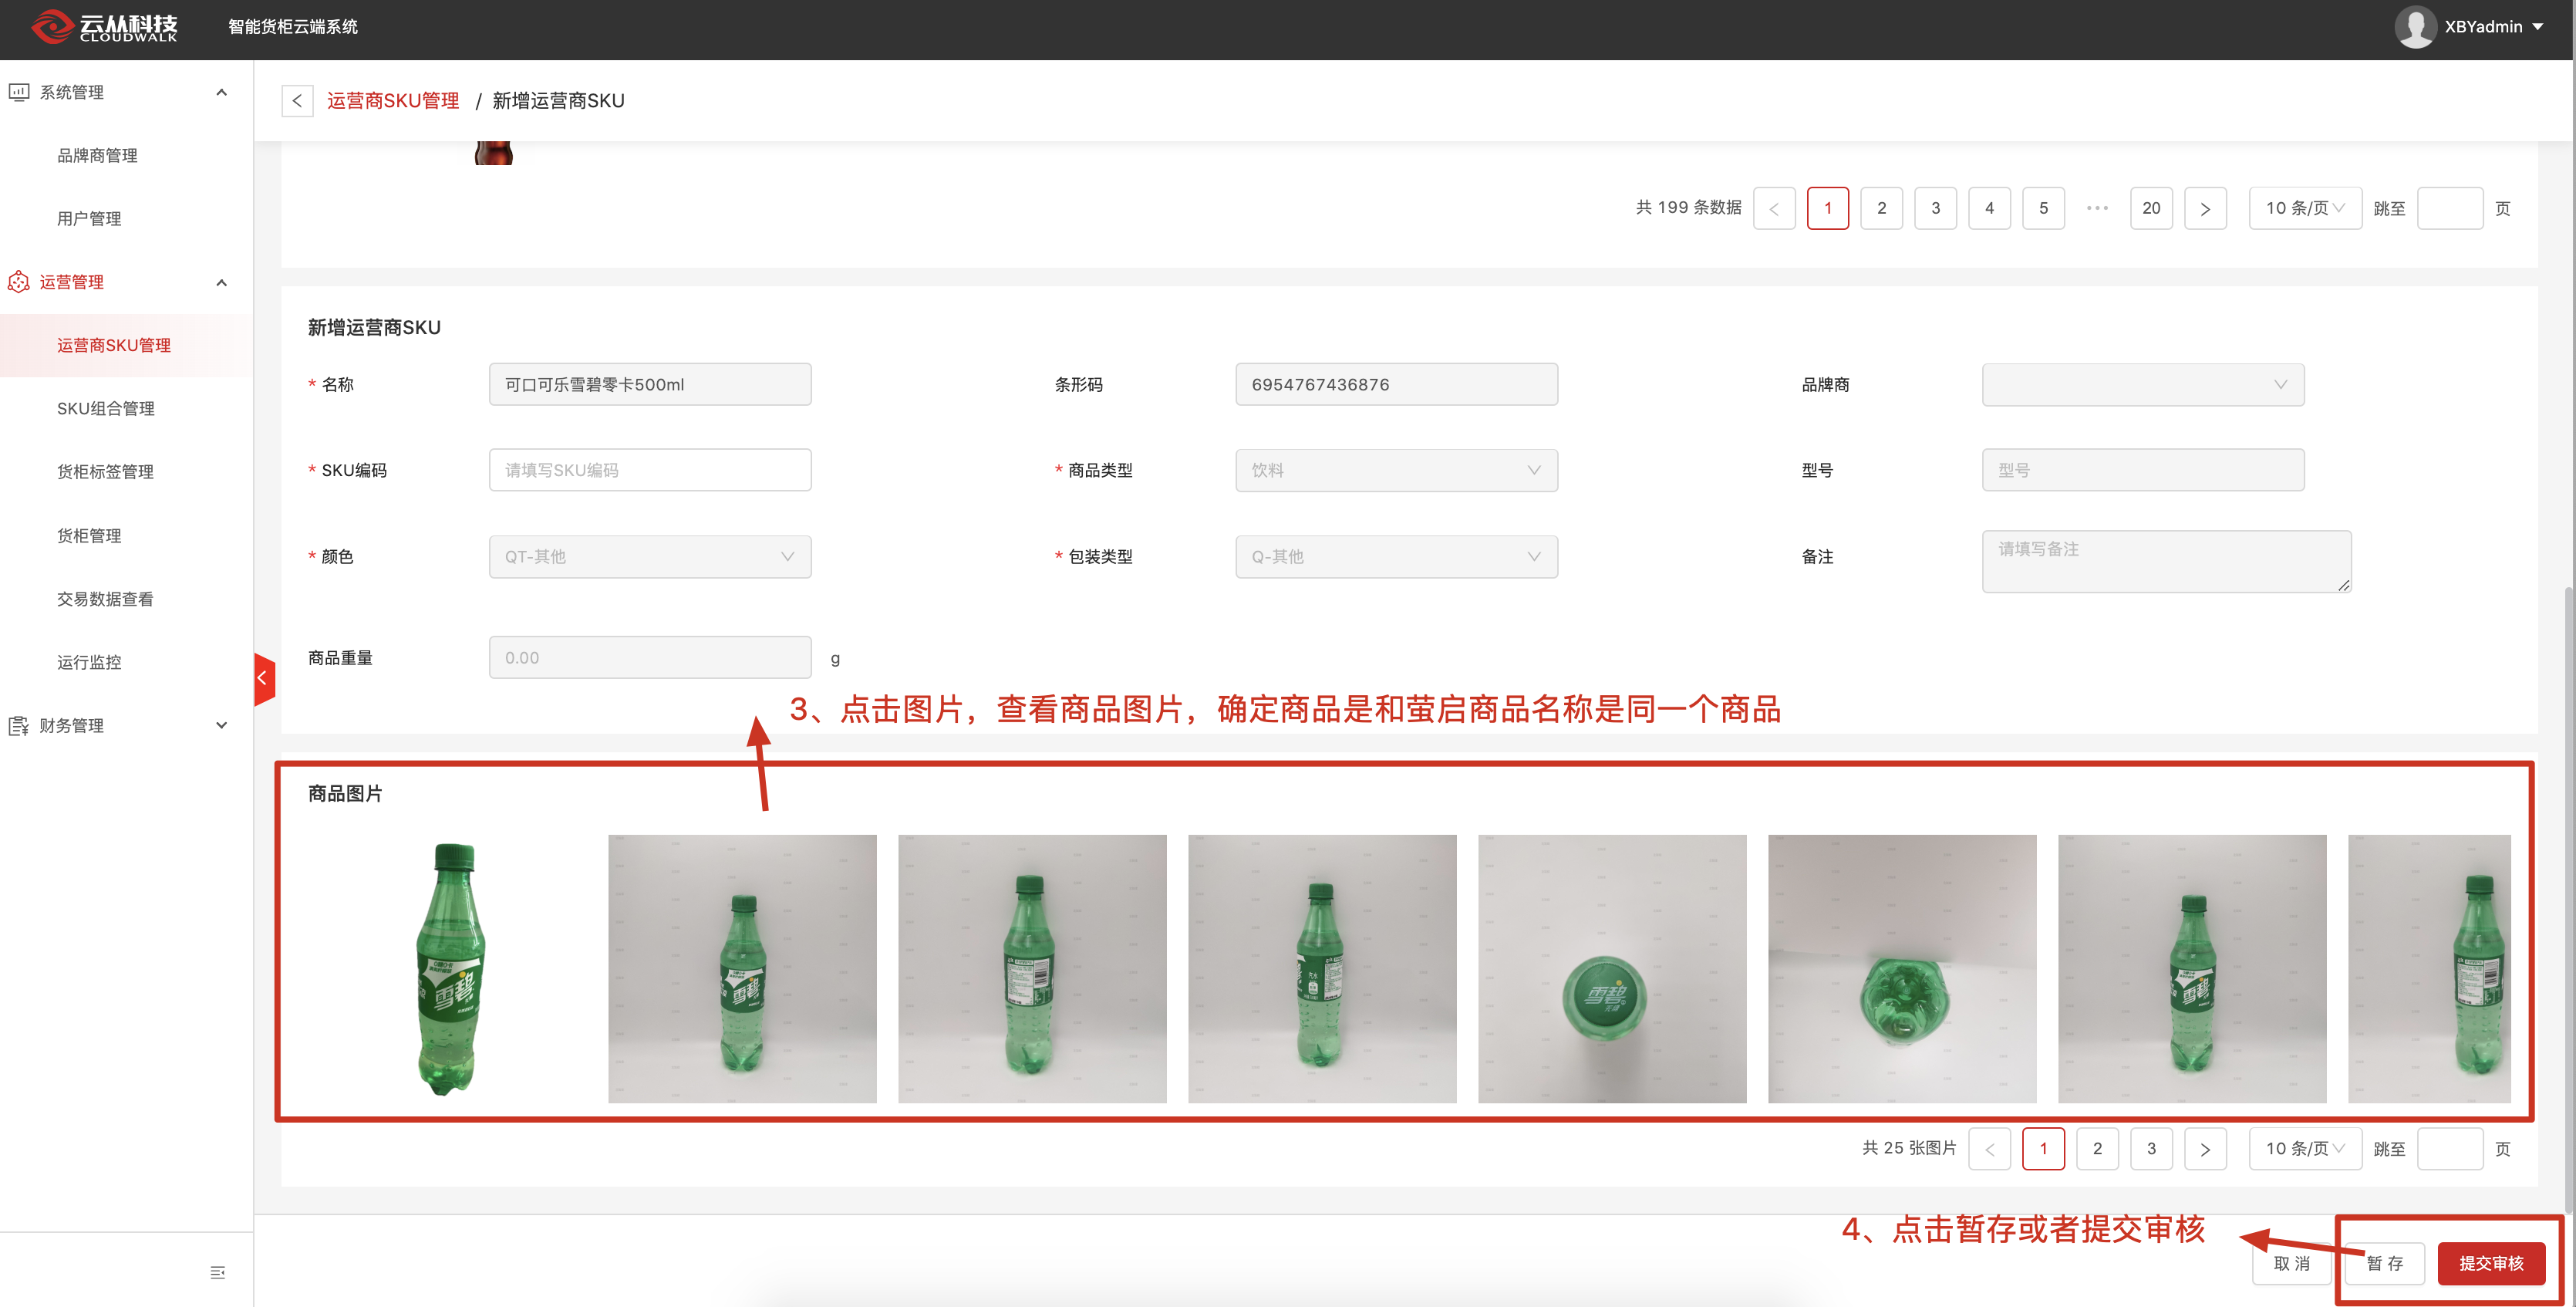This screenshot has width=2576, height=1307.
Task: Select page 5 in the 199-record pager
Action: pyautogui.click(x=2044, y=208)
